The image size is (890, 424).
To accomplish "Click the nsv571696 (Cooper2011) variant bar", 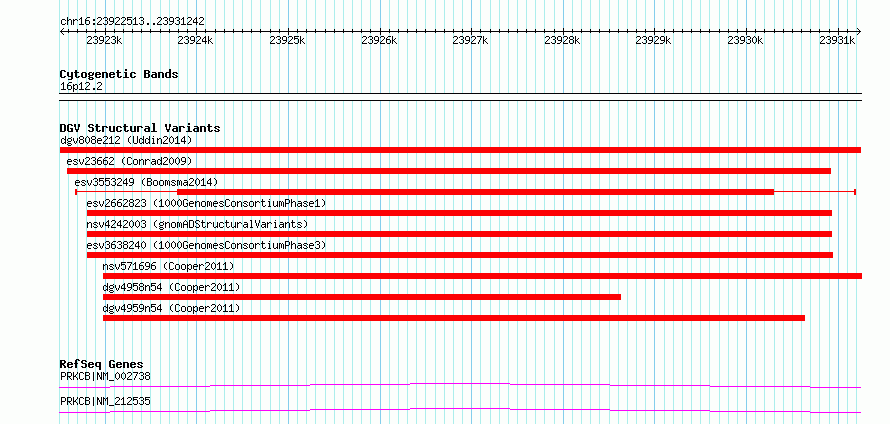I will pos(482,276).
